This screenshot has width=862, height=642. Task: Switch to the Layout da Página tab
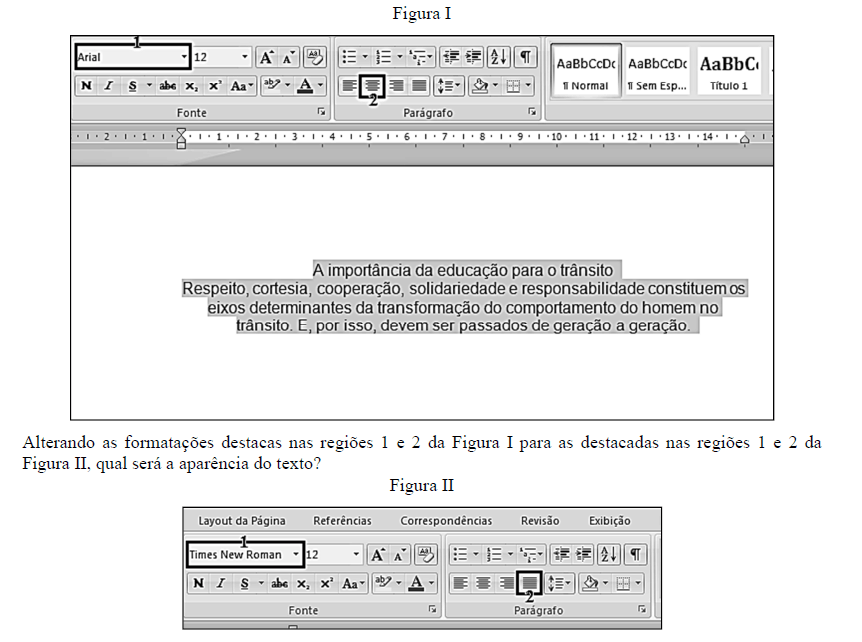click(x=241, y=520)
